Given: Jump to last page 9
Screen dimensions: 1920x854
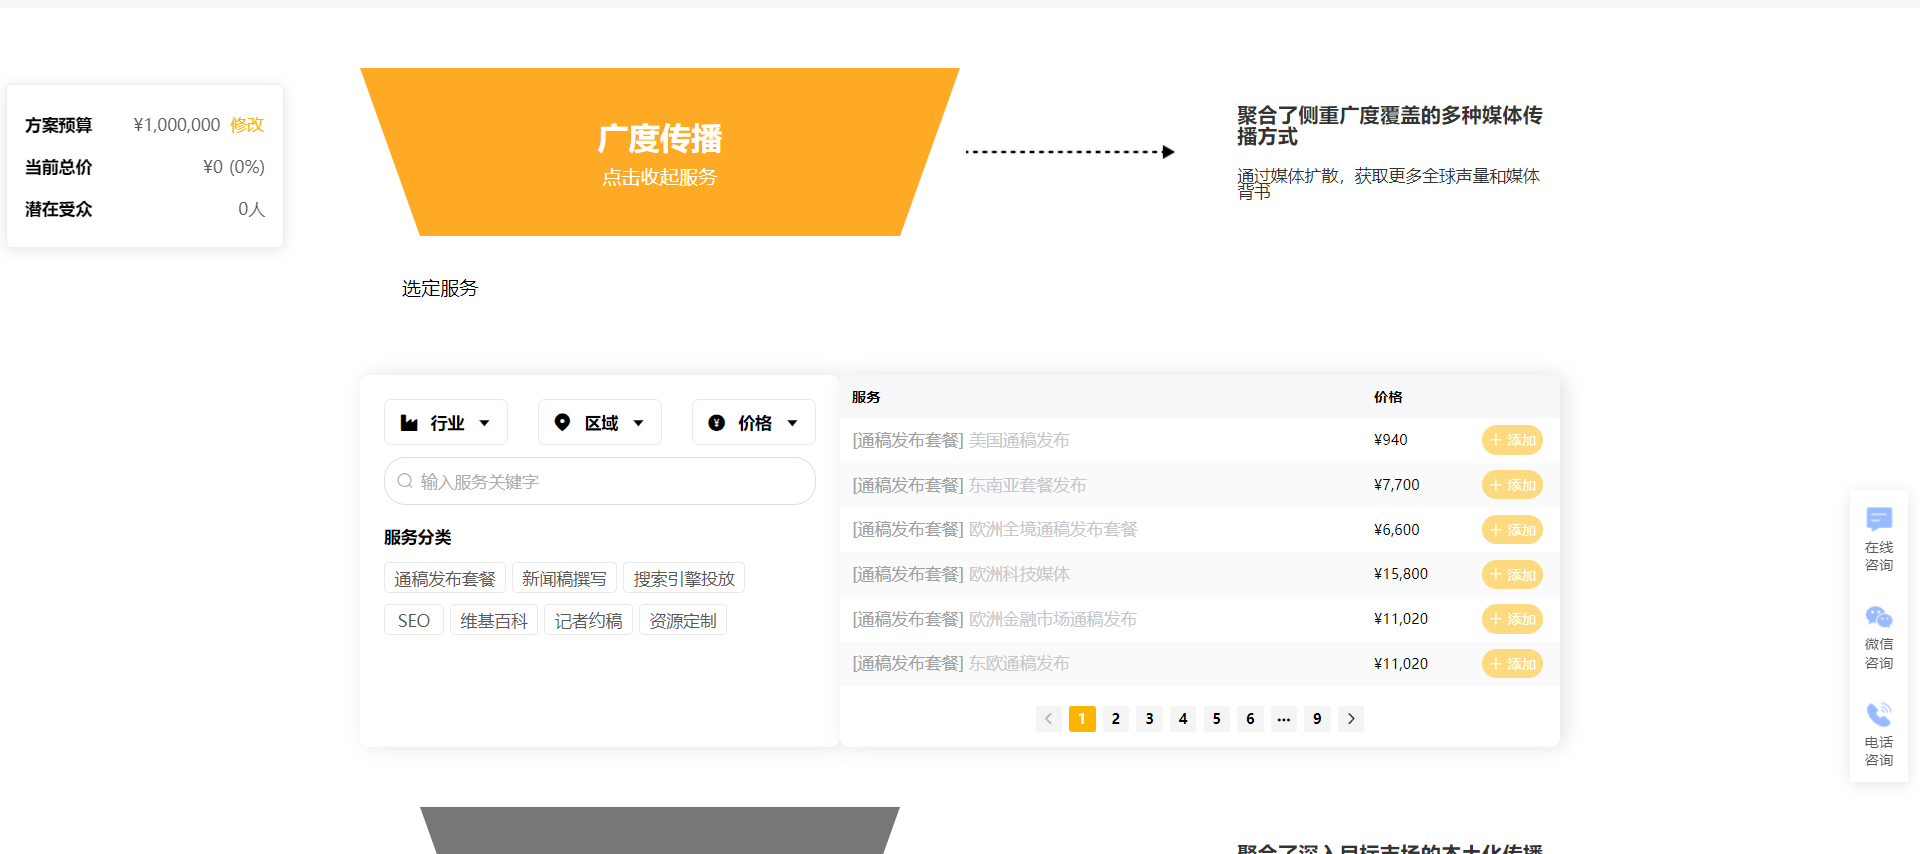Looking at the screenshot, I should tap(1317, 719).
